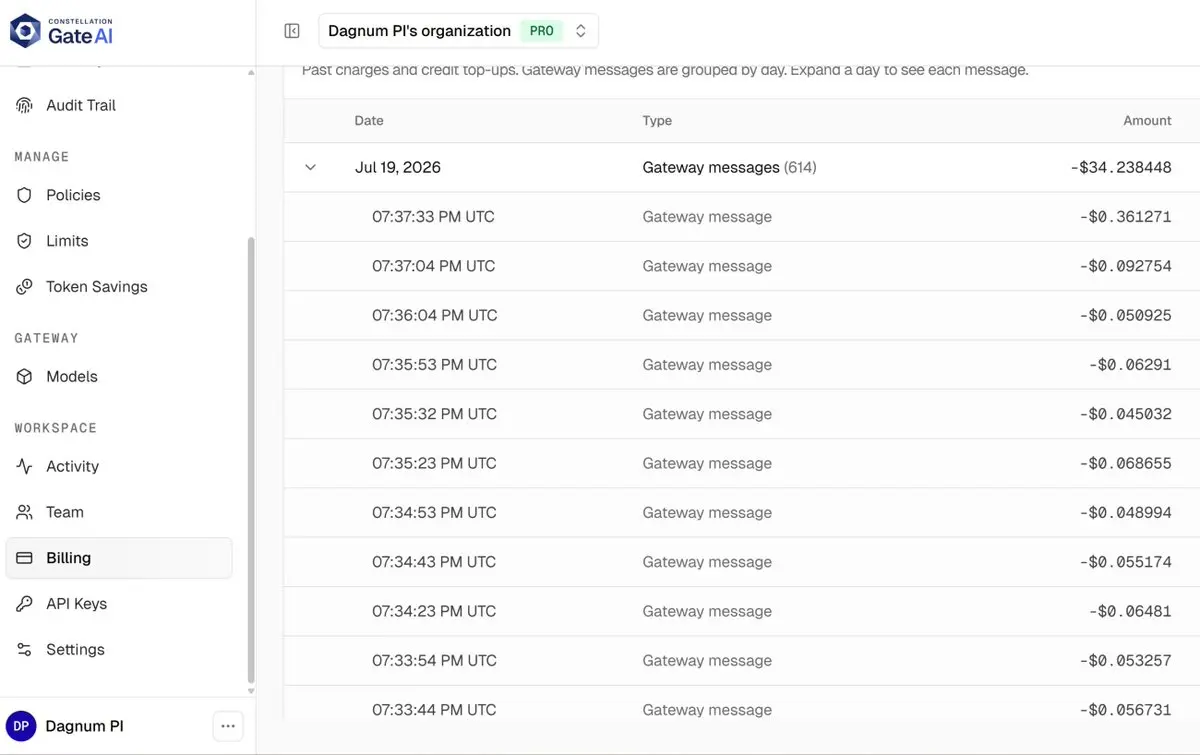Click the Models cube icon
This screenshot has height=755, width=1200.
tap(25, 377)
